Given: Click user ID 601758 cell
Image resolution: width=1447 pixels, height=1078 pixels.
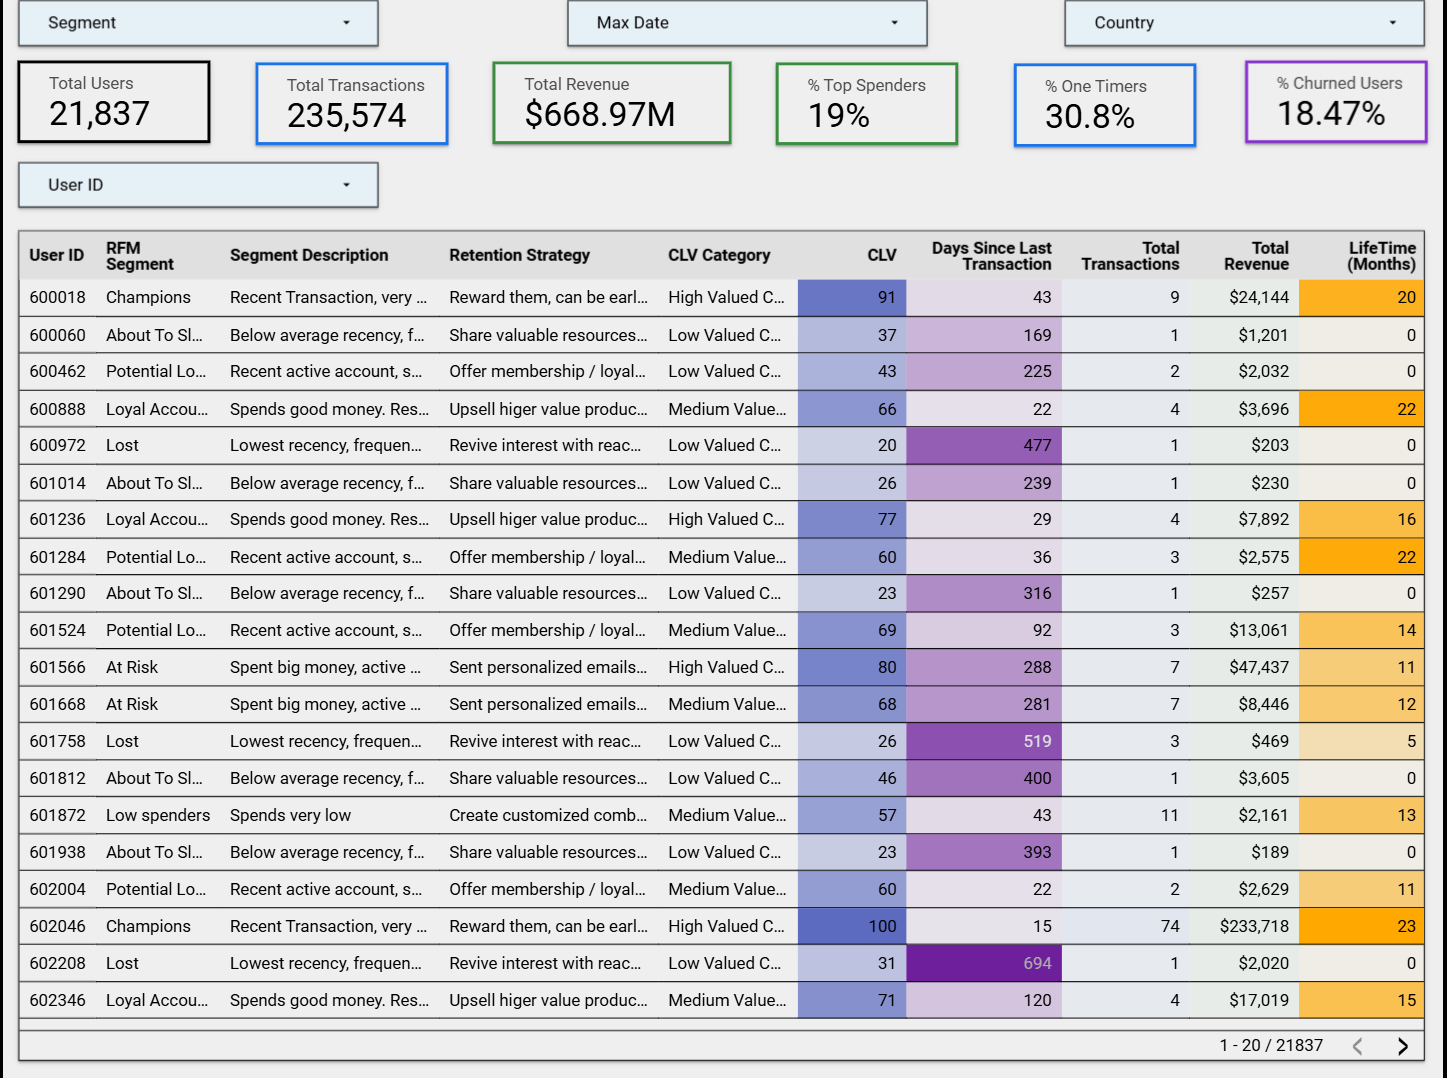Looking at the screenshot, I should [58, 741].
